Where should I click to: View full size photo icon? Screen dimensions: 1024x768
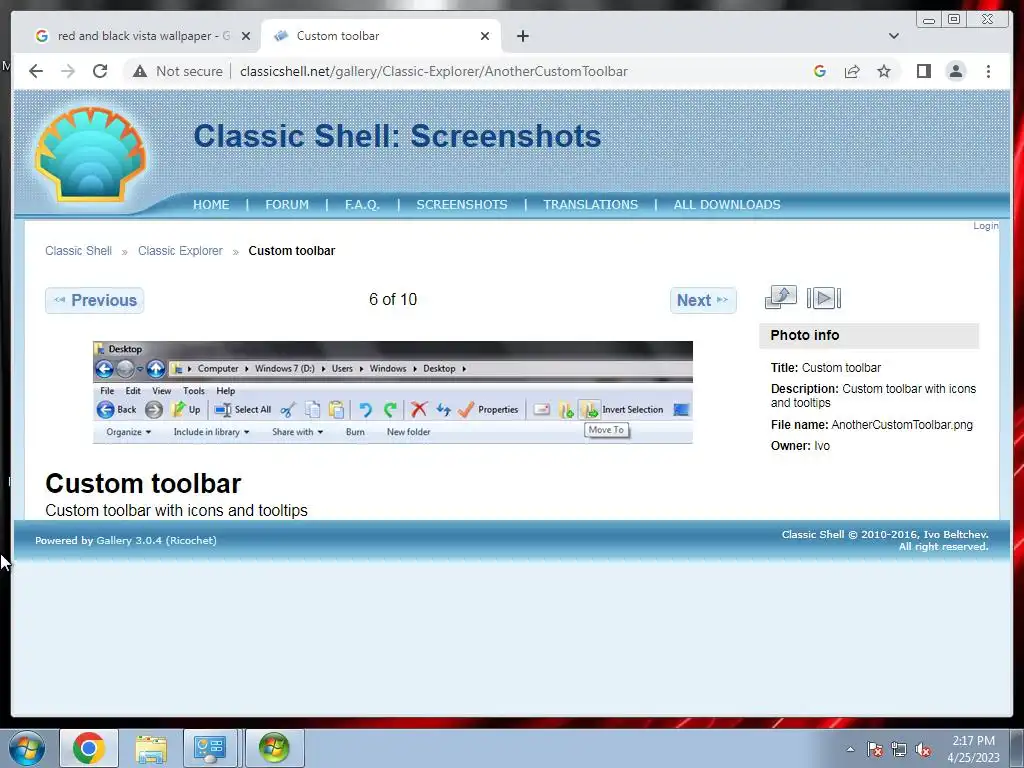click(781, 297)
